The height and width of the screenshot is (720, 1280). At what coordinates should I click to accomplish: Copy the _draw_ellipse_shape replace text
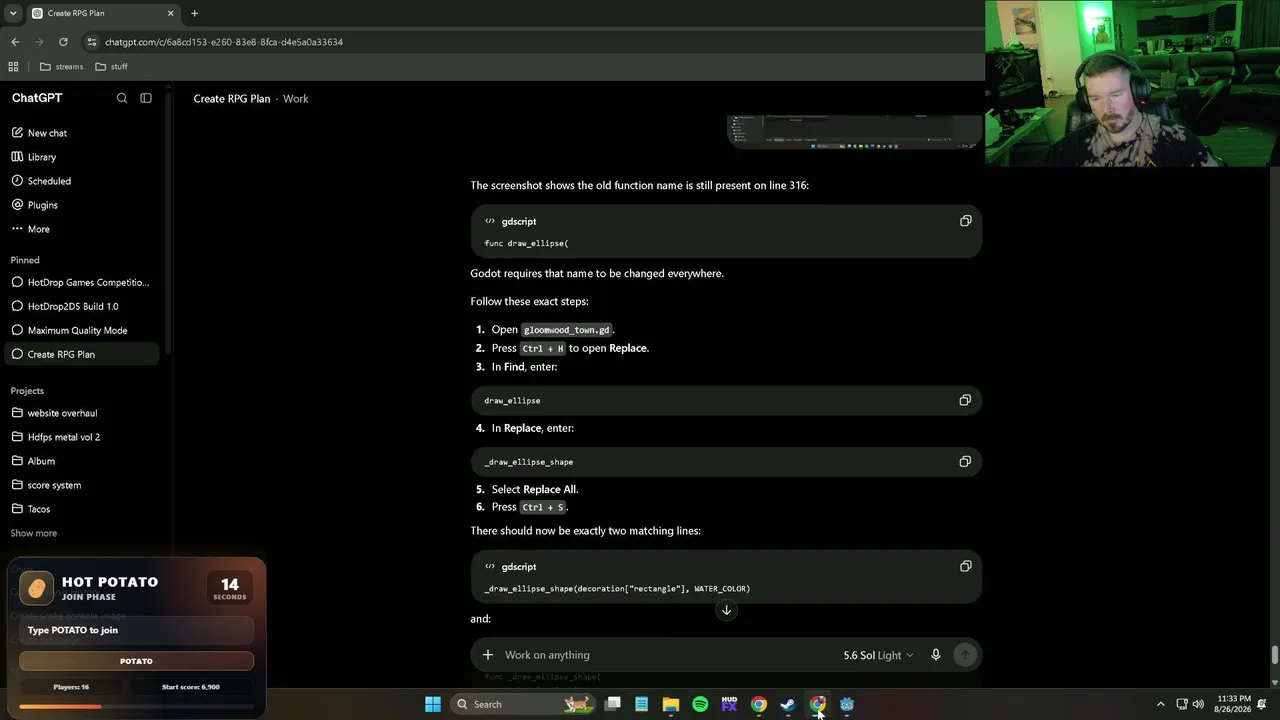[x=965, y=461]
